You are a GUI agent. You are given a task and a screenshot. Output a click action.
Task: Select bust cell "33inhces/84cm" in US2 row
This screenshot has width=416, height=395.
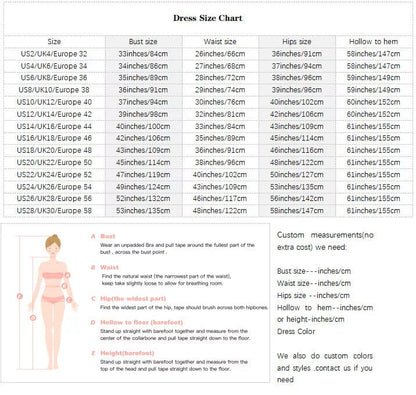click(143, 54)
